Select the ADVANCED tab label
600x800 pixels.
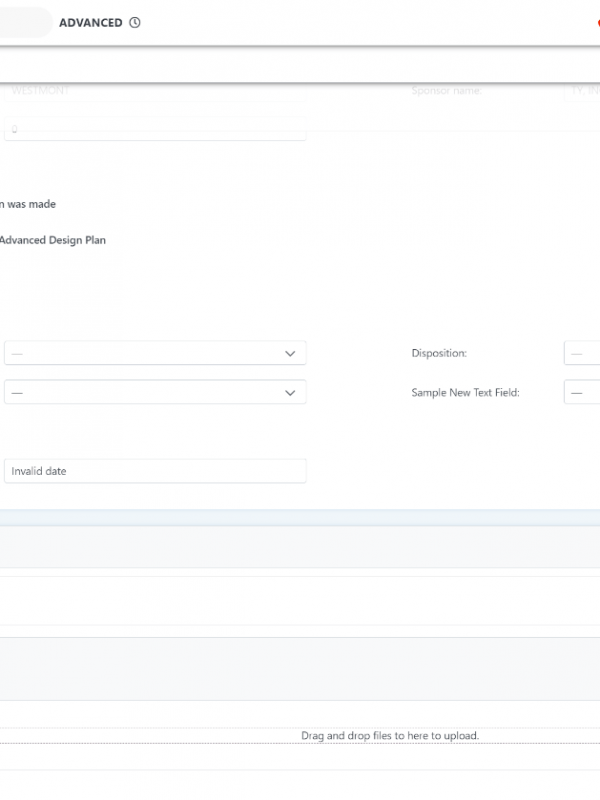click(90, 23)
